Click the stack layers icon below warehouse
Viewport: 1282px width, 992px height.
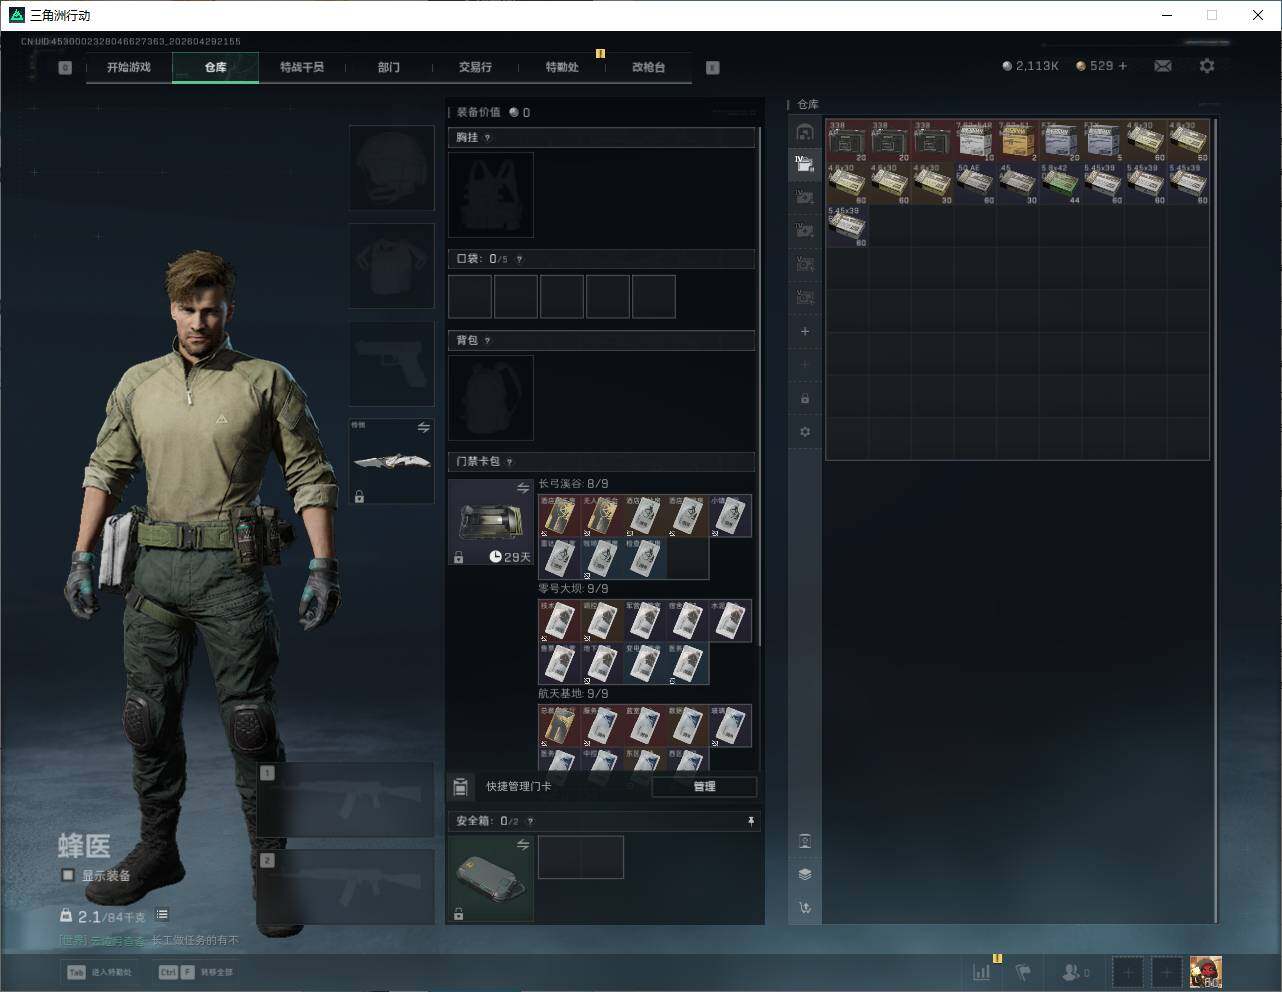click(805, 874)
